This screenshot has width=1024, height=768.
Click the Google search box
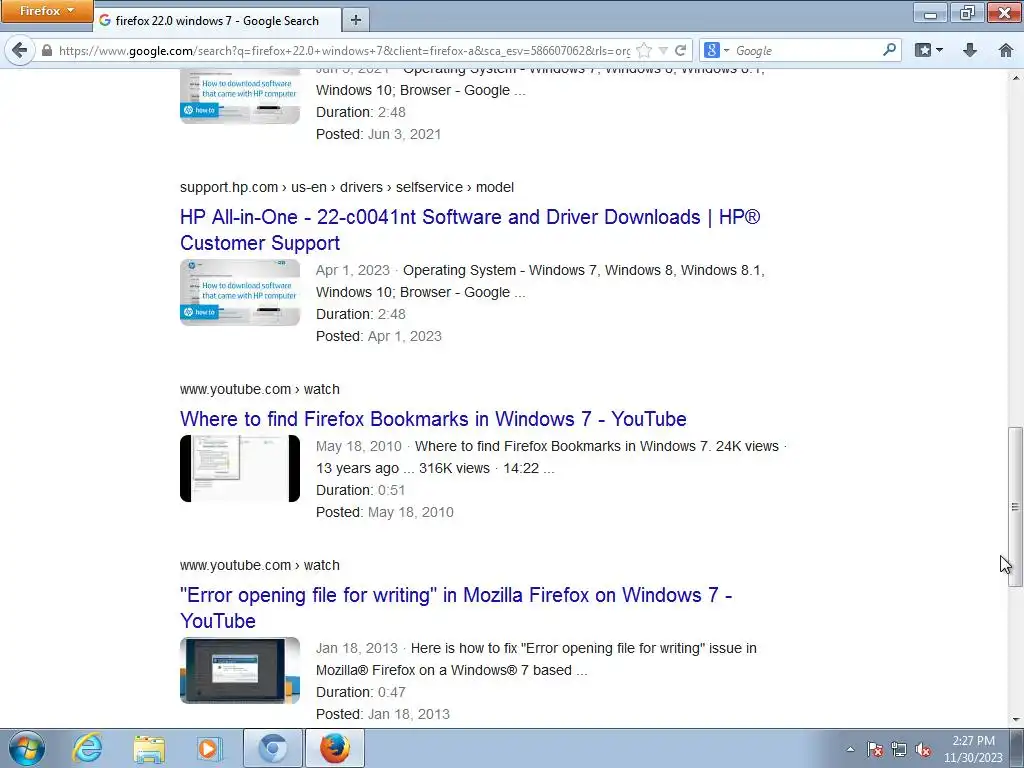click(807, 50)
